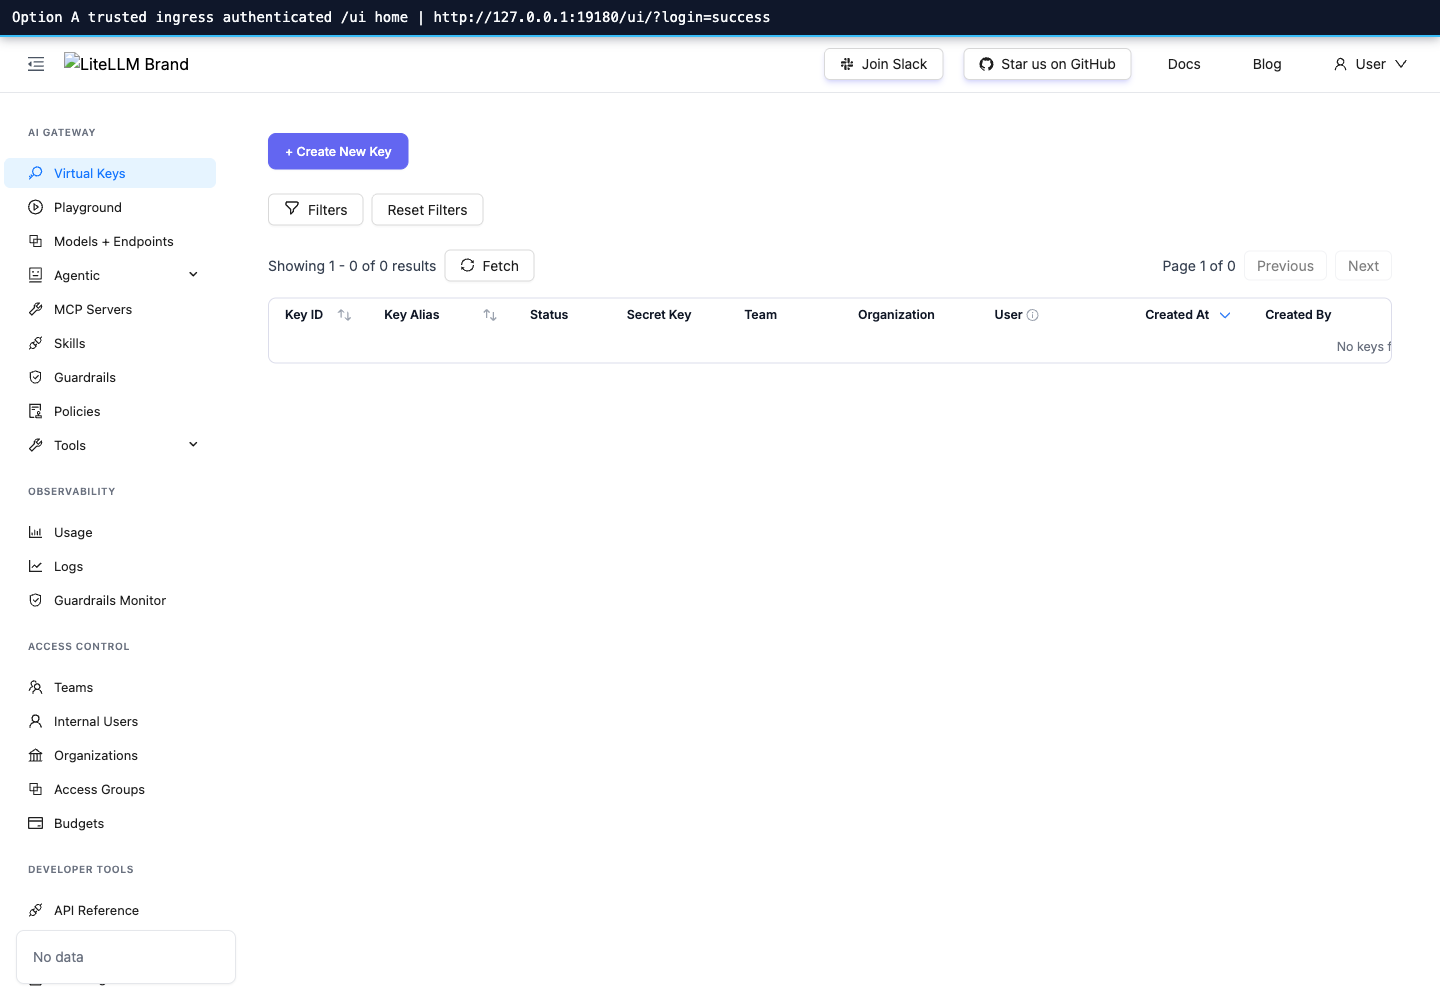Click the icon beside API Reference
Screen dimensions: 1440x1000
coord(36,910)
